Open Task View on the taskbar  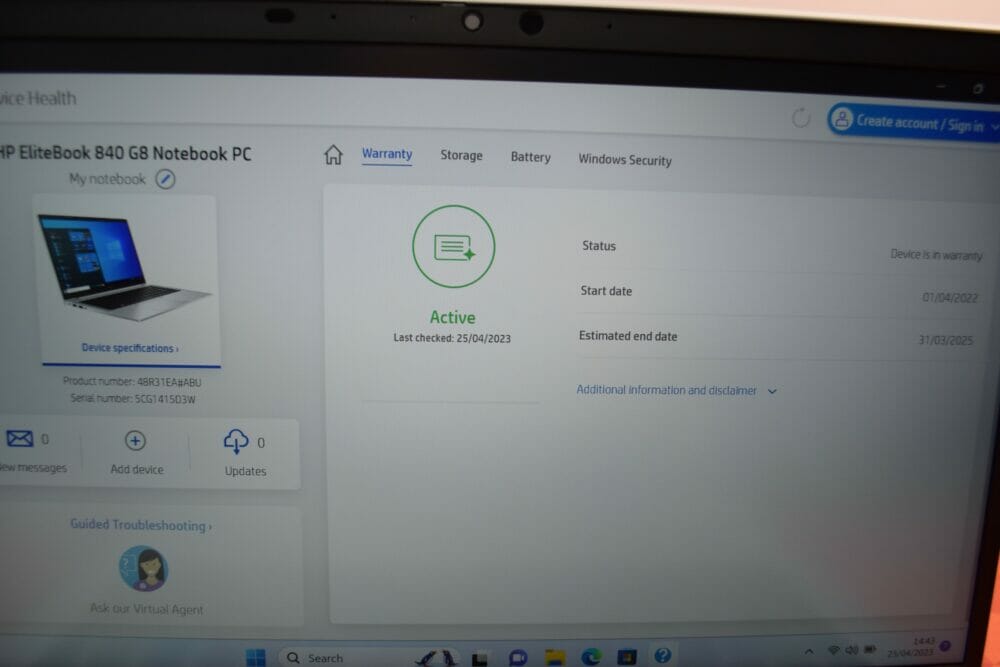coord(480,659)
